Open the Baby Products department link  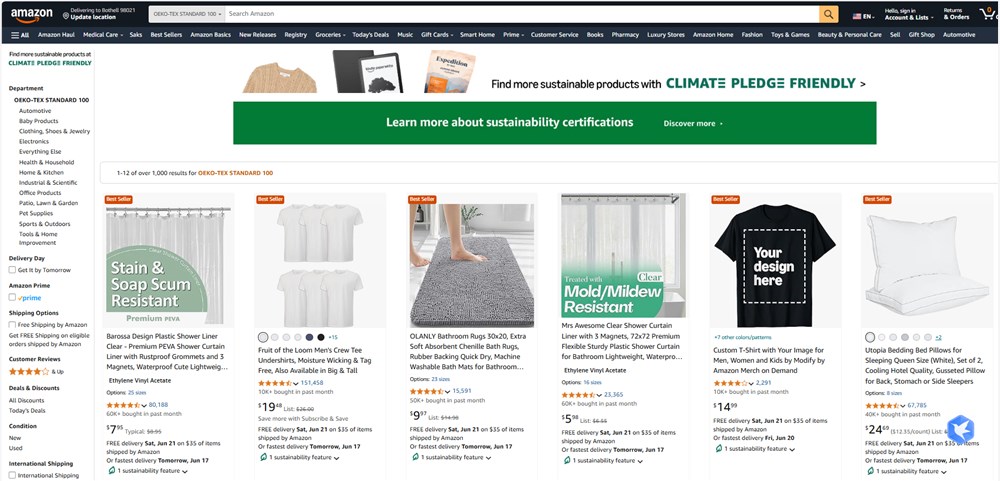(x=38, y=121)
